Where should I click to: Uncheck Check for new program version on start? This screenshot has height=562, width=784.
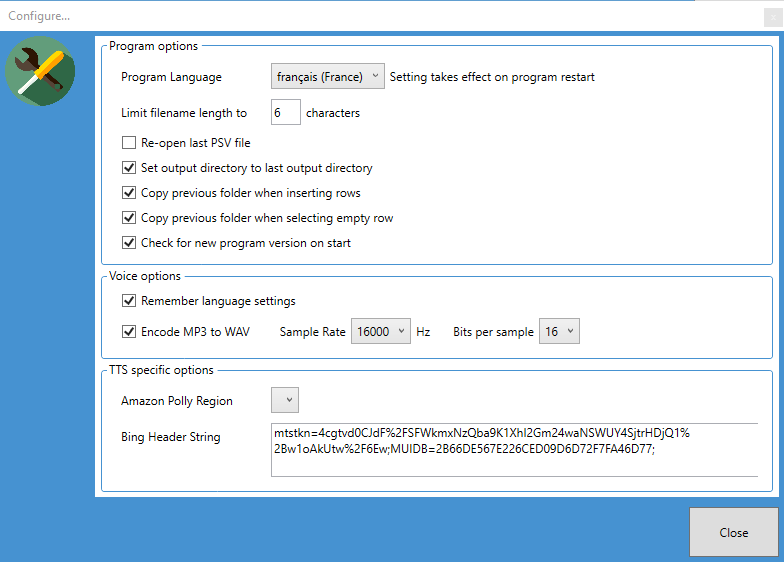129,243
